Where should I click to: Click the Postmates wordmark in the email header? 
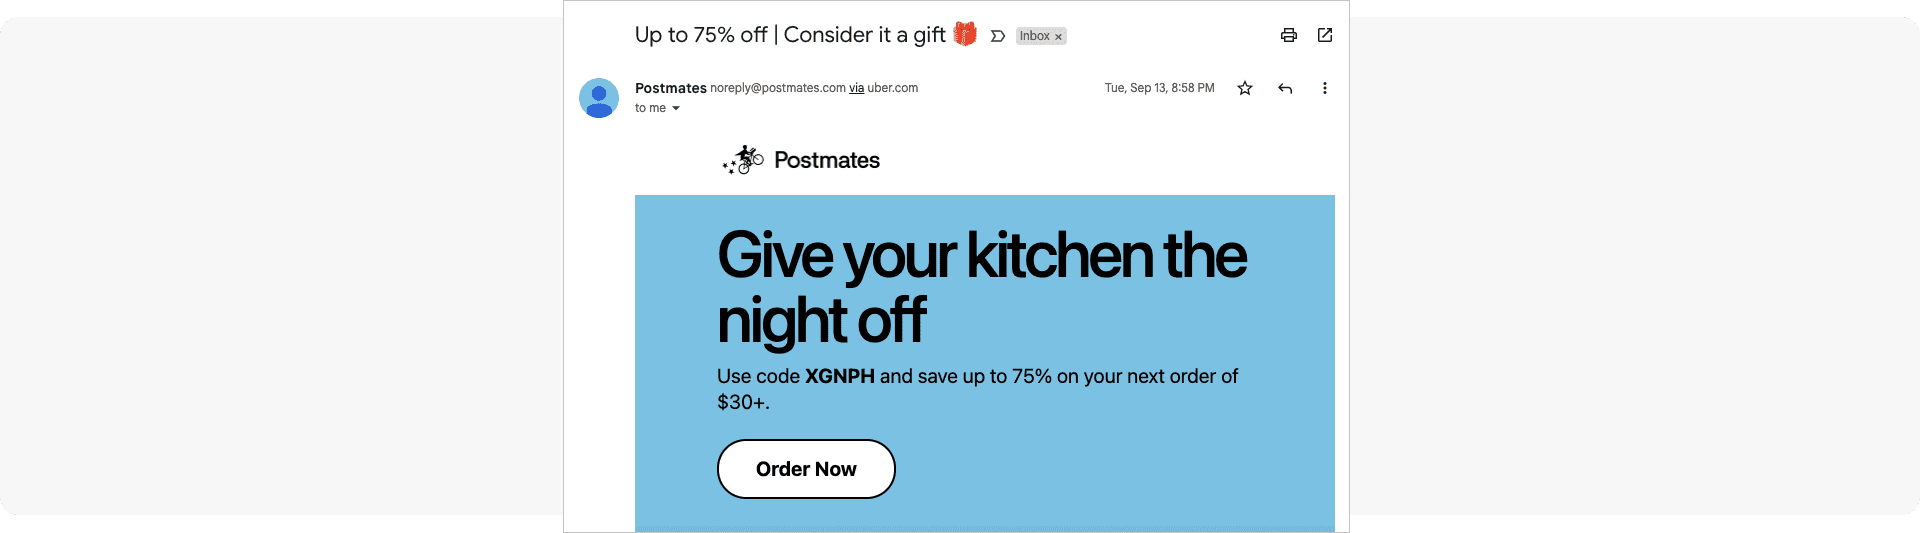point(827,160)
